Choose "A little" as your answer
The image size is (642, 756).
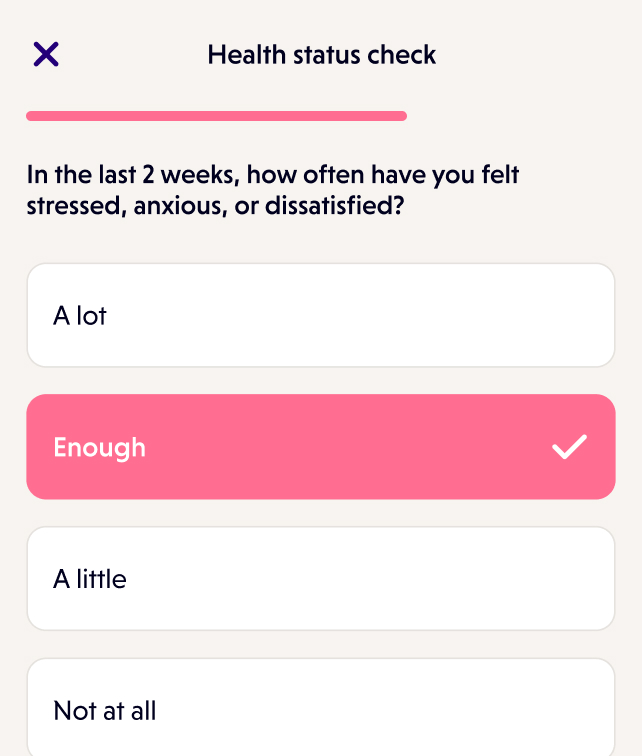[320, 579]
